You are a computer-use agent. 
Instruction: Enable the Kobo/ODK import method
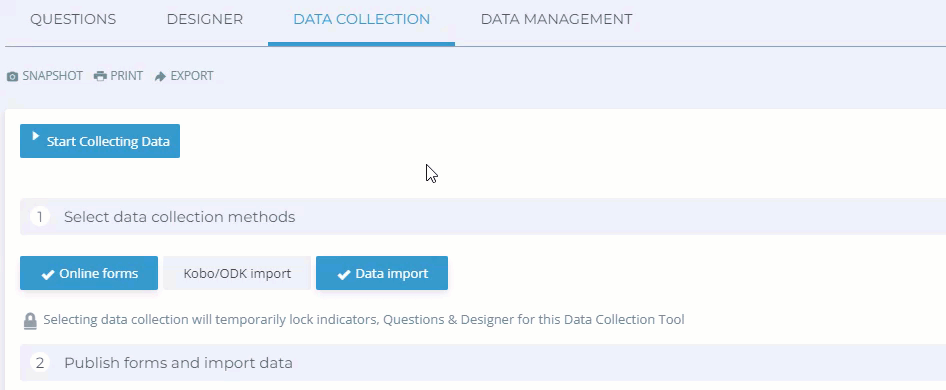coord(237,273)
